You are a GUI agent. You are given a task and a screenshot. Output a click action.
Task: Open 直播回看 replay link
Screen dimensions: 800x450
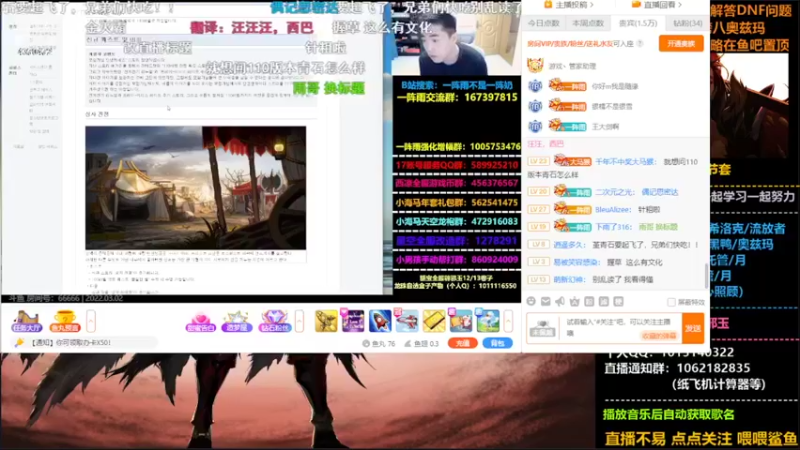click(x=657, y=5)
